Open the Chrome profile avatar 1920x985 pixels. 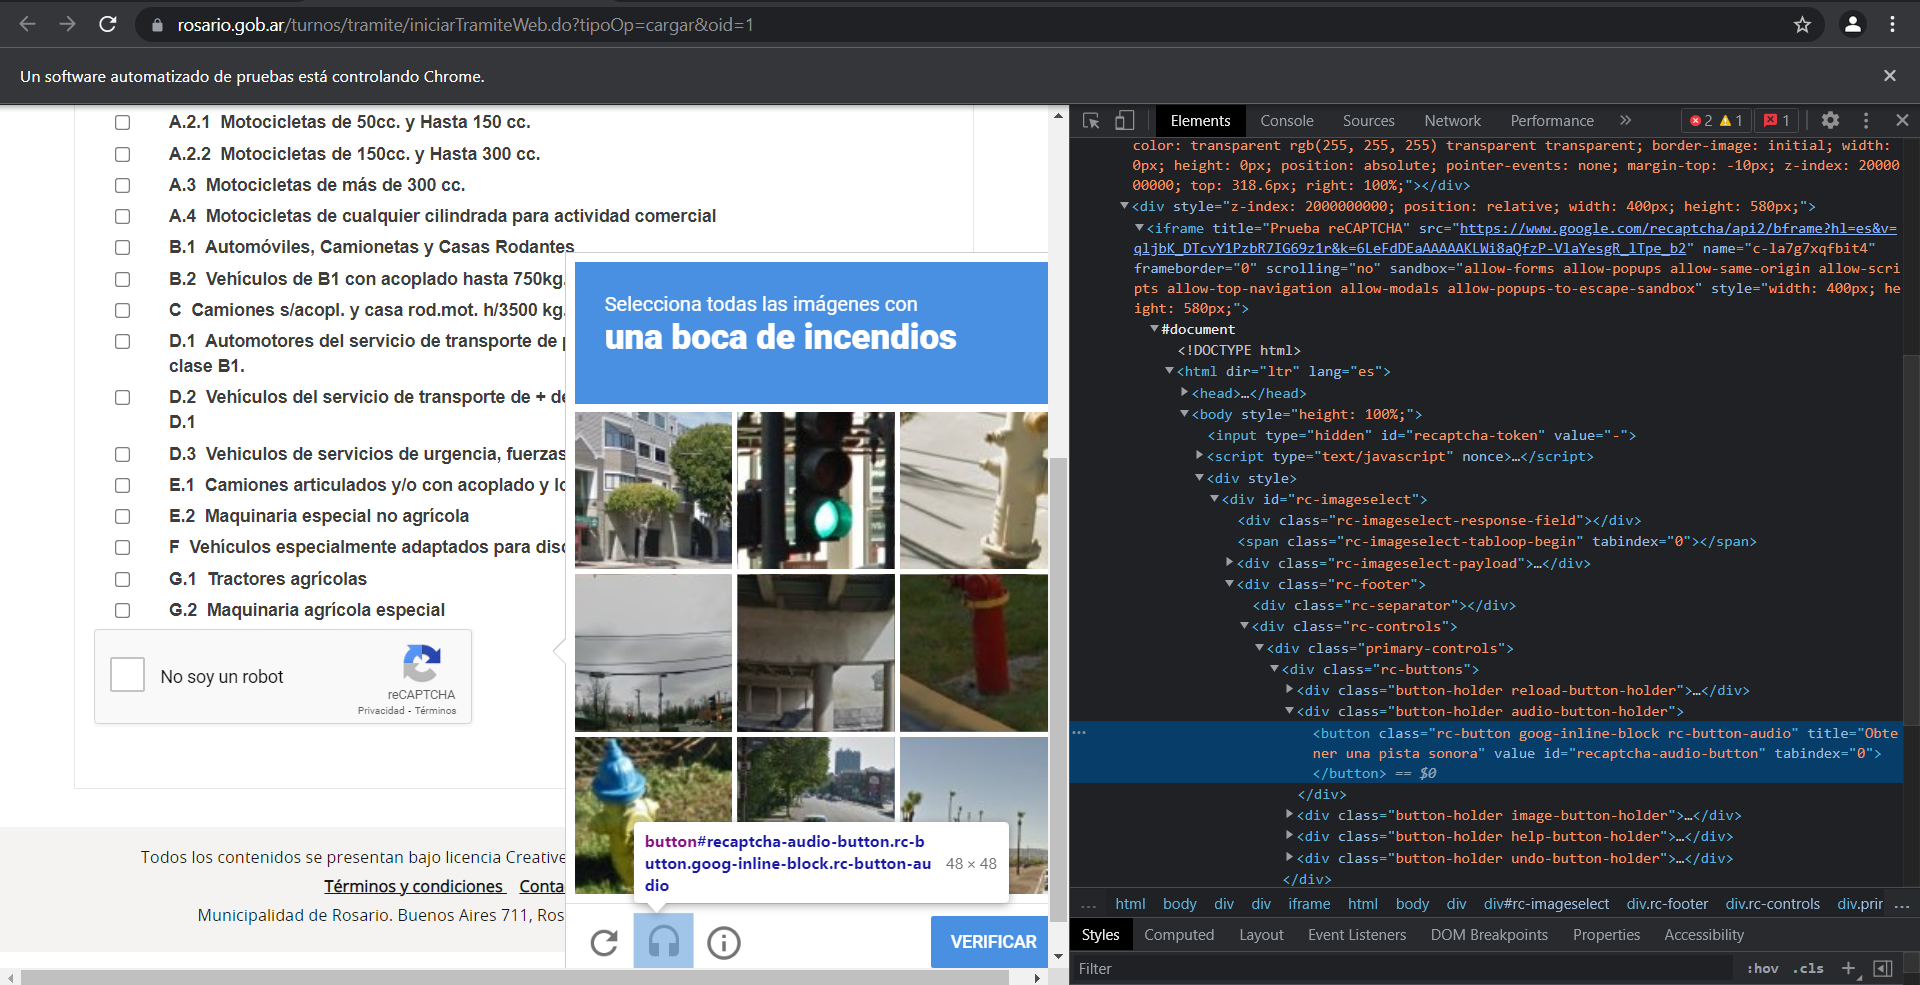click(x=1852, y=24)
